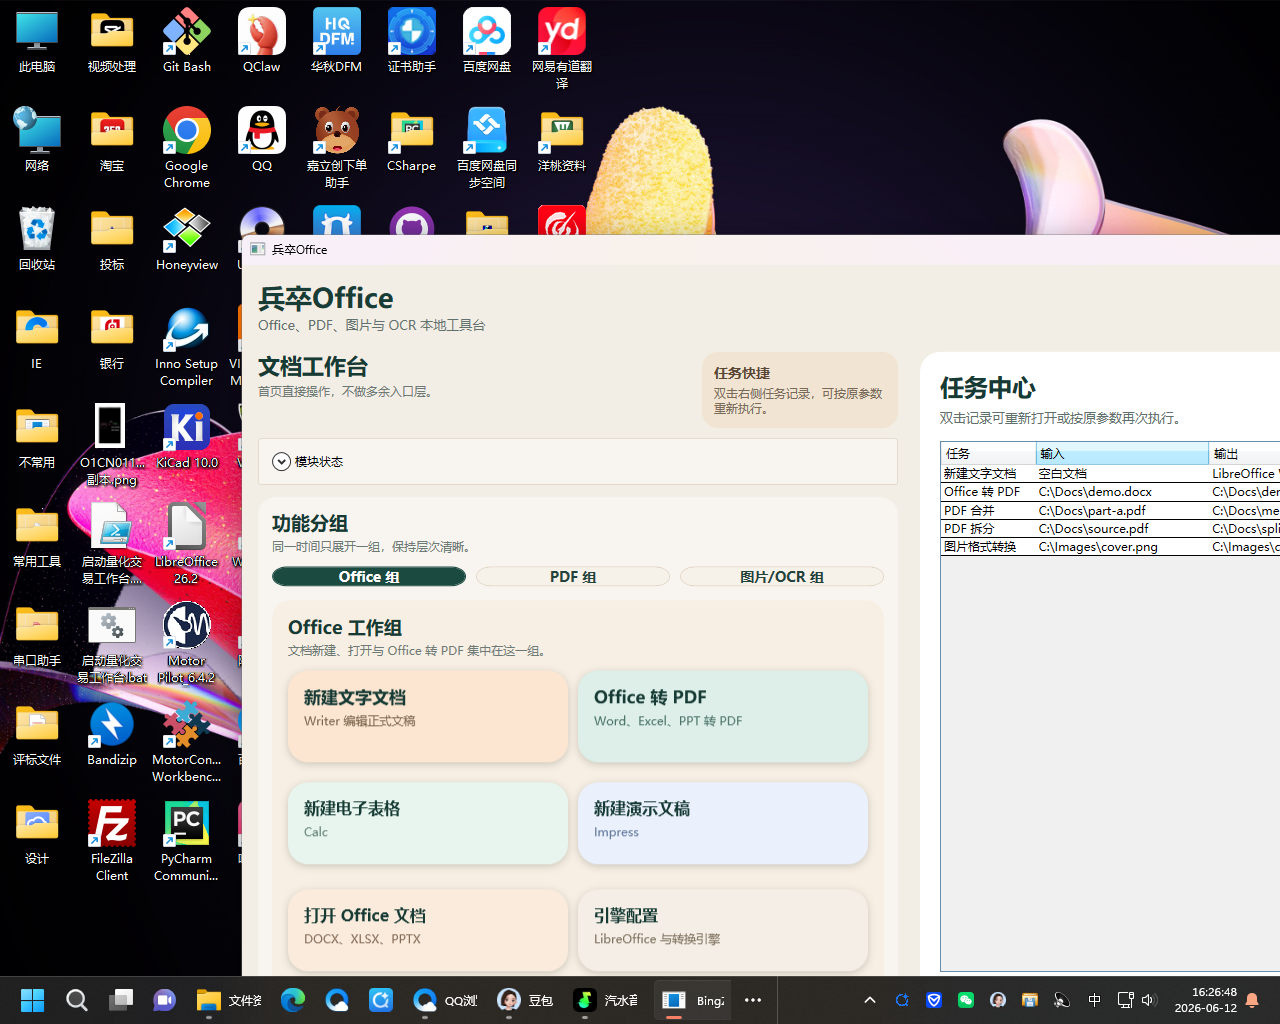Open taskbar Search magnifier
This screenshot has width=1280, height=1024.
[x=77, y=1000]
